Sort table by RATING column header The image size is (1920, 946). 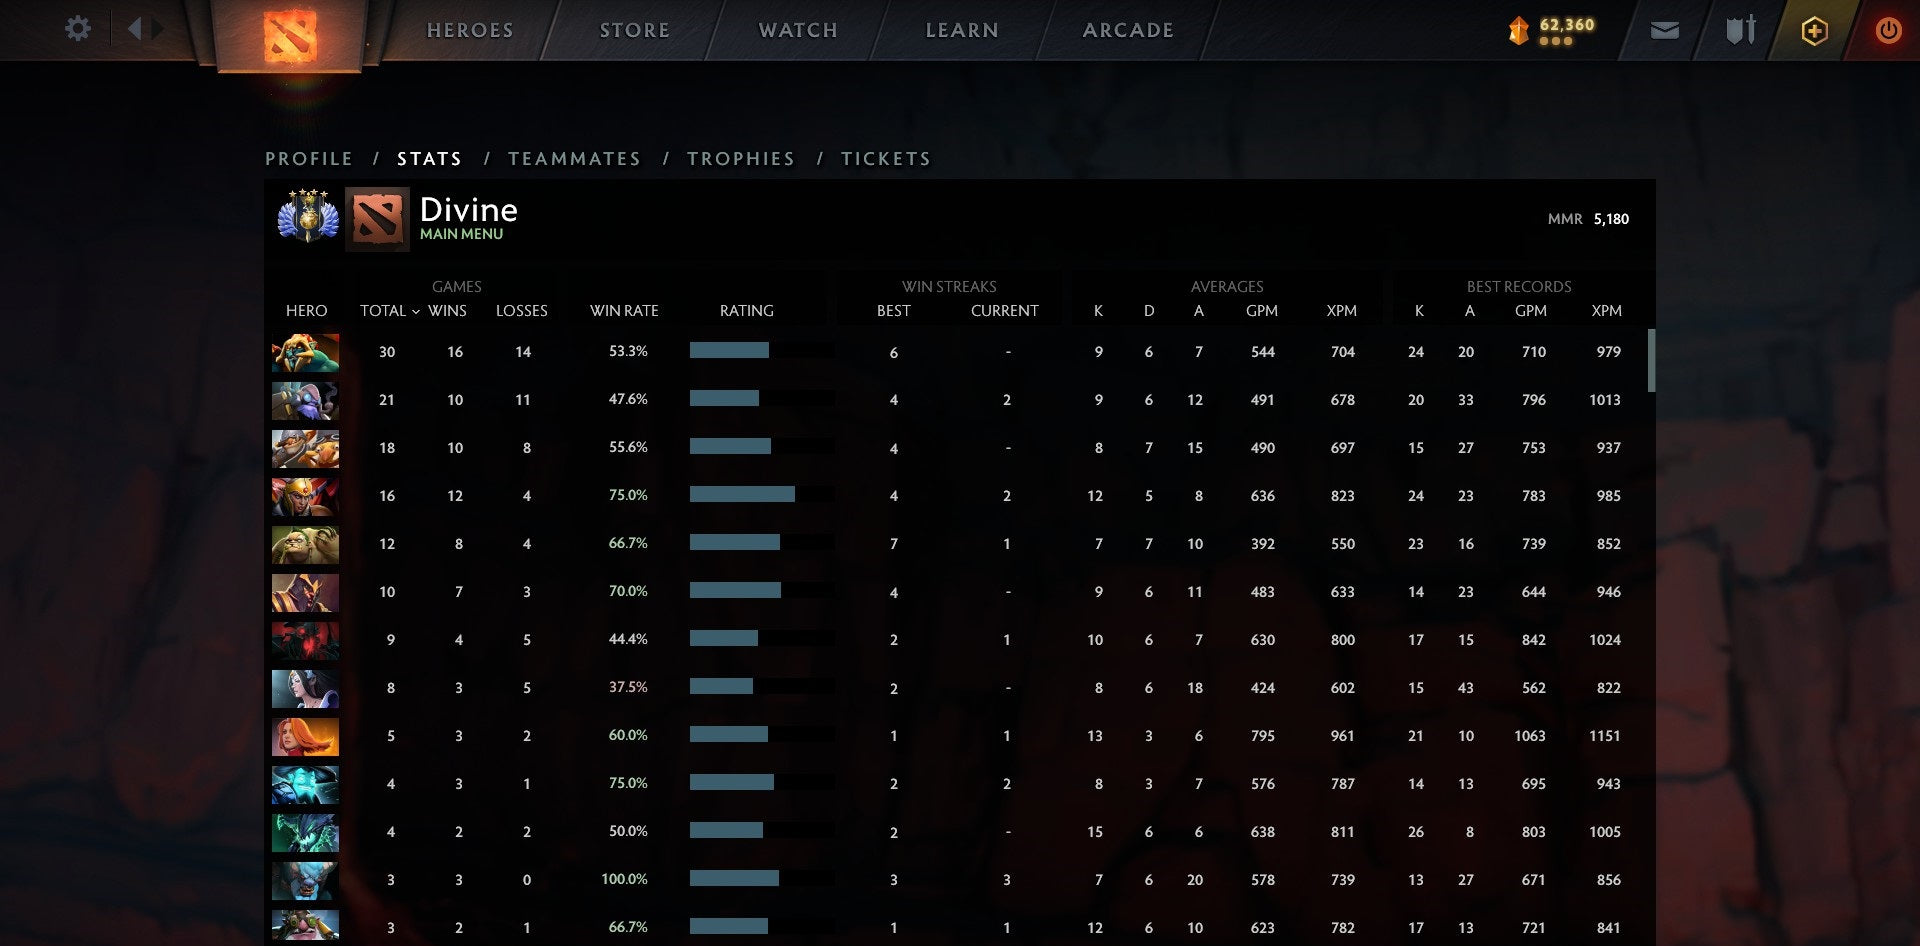point(746,311)
